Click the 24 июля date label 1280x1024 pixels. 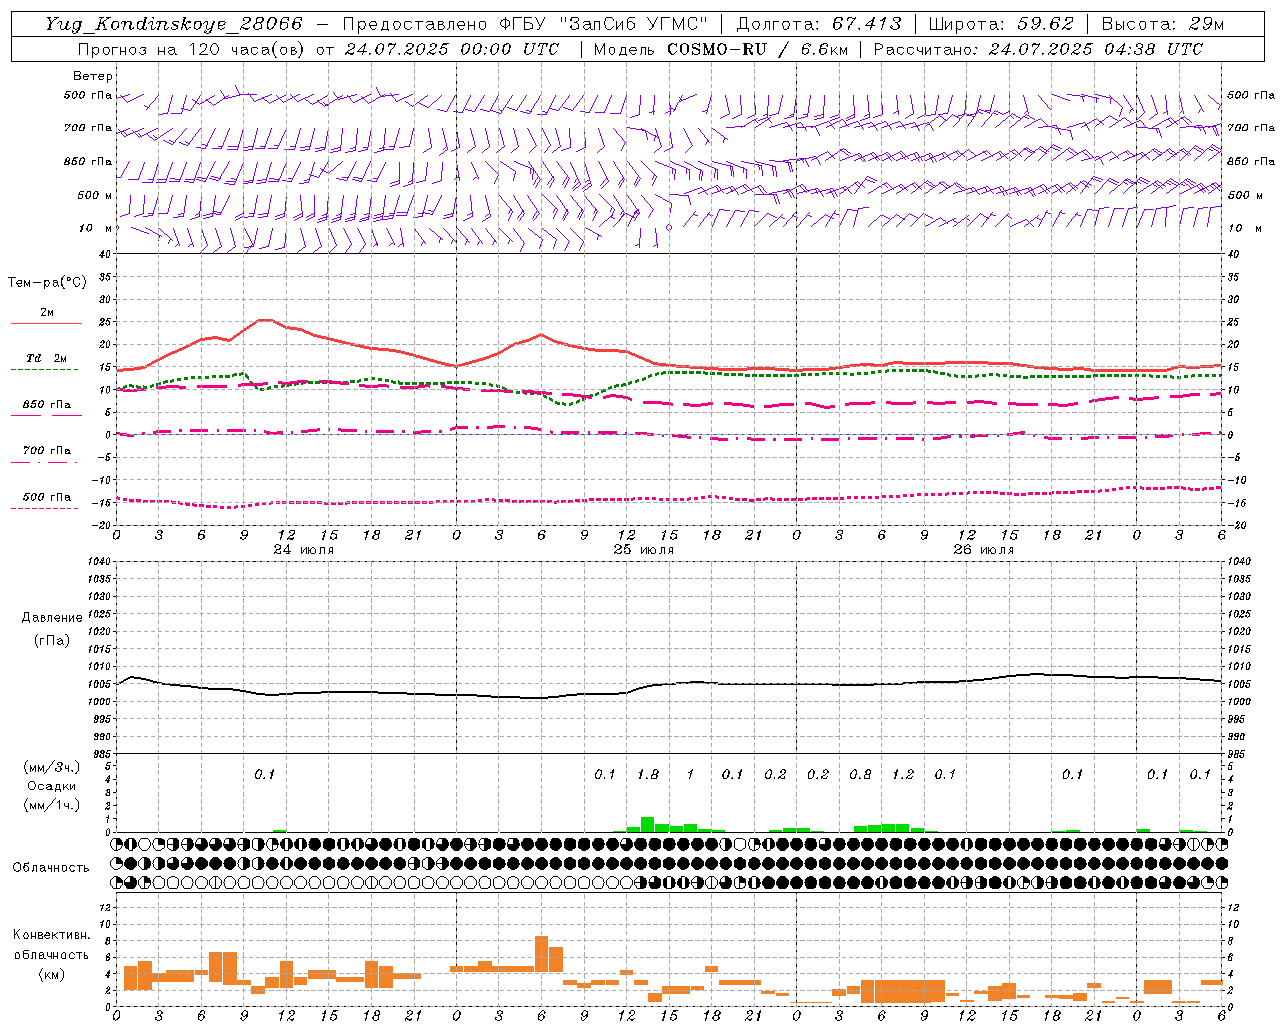pos(304,550)
